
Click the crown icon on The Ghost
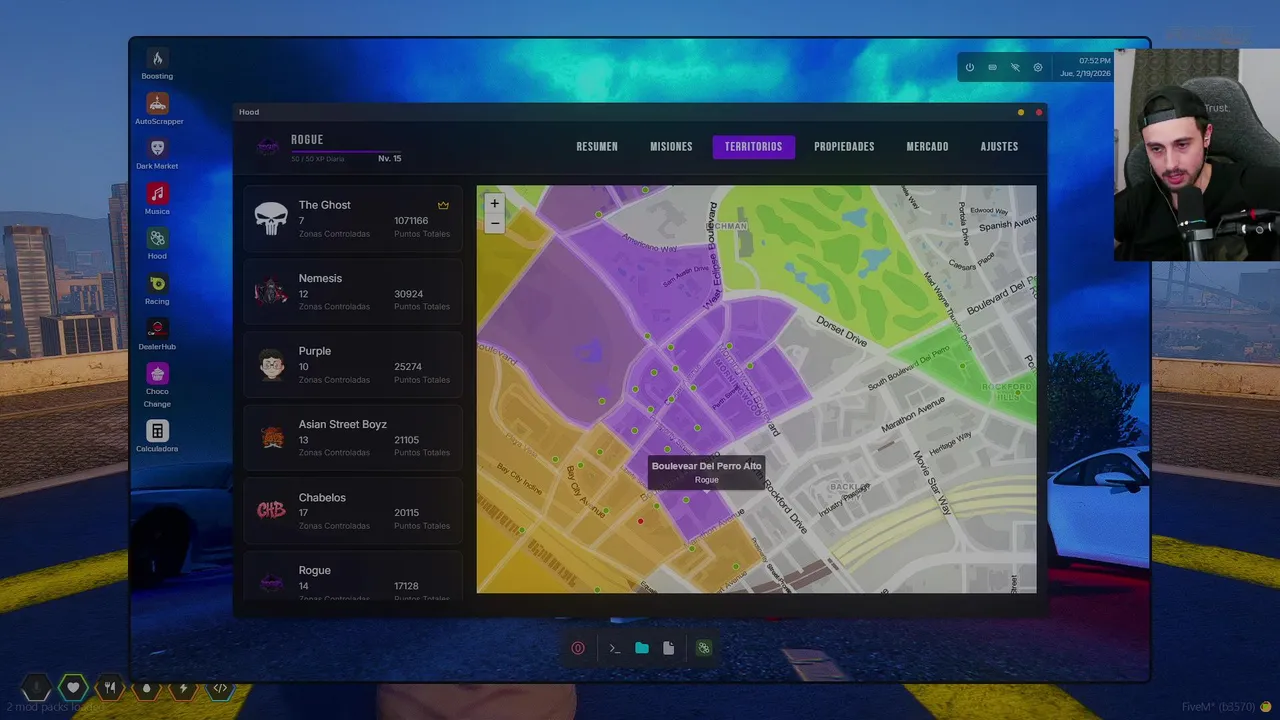[x=443, y=205]
